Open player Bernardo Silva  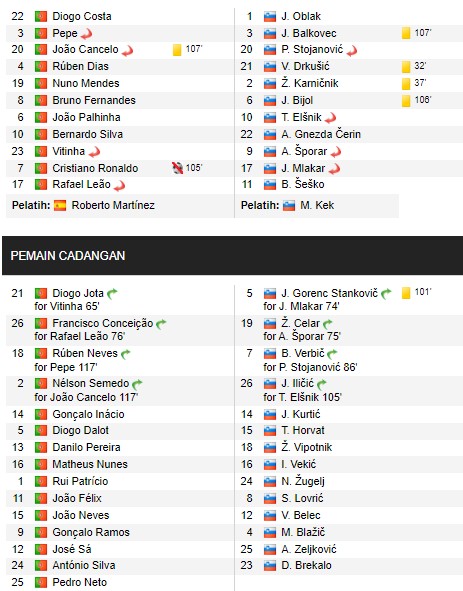pyautogui.click(x=87, y=135)
